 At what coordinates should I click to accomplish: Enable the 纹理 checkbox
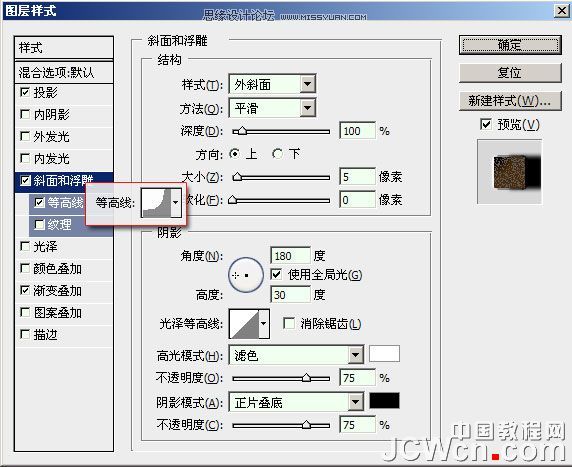pyautogui.click(x=39, y=224)
